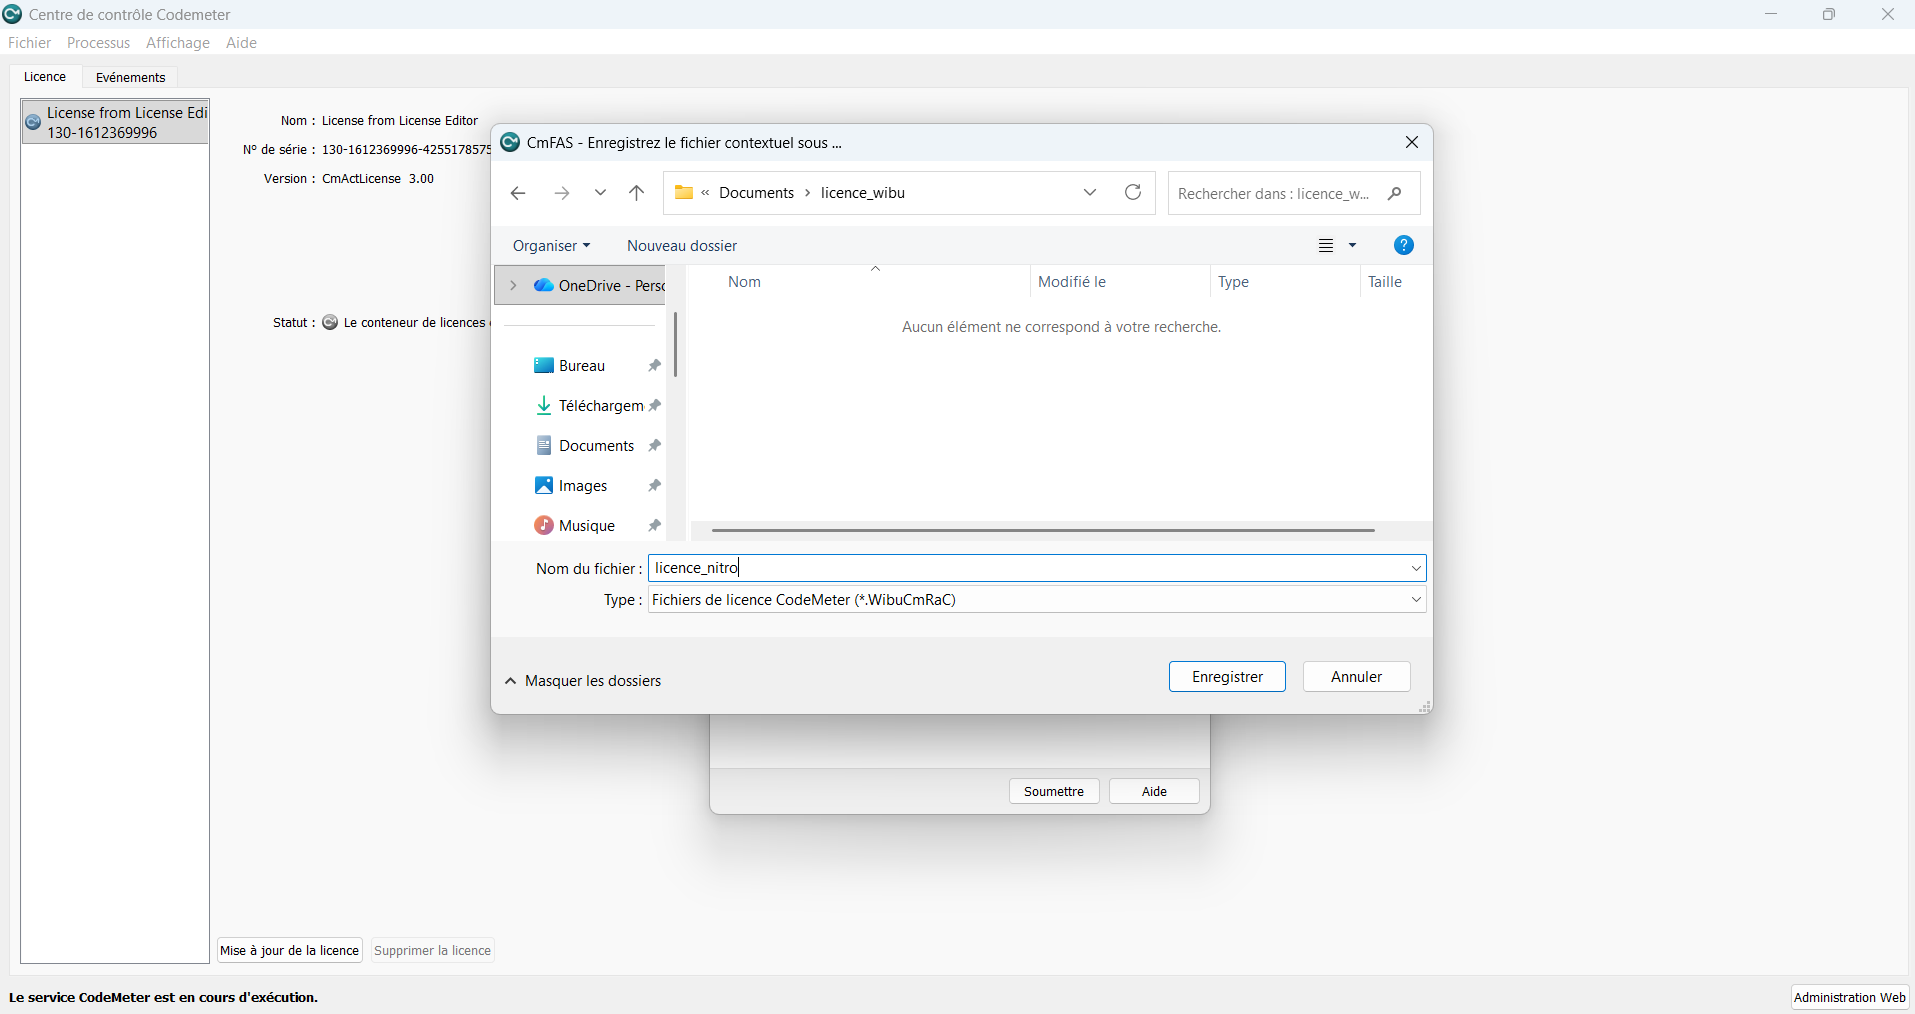Viewport: 1915px width, 1014px height.
Task: Click the sidebar vertical scrollbar
Action: pyautogui.click(x=676, y=345)
